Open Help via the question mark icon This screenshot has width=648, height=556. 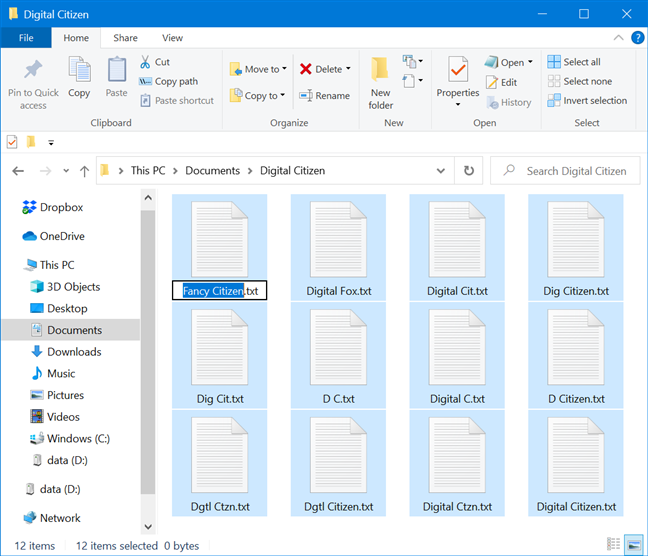pos(638,38)
